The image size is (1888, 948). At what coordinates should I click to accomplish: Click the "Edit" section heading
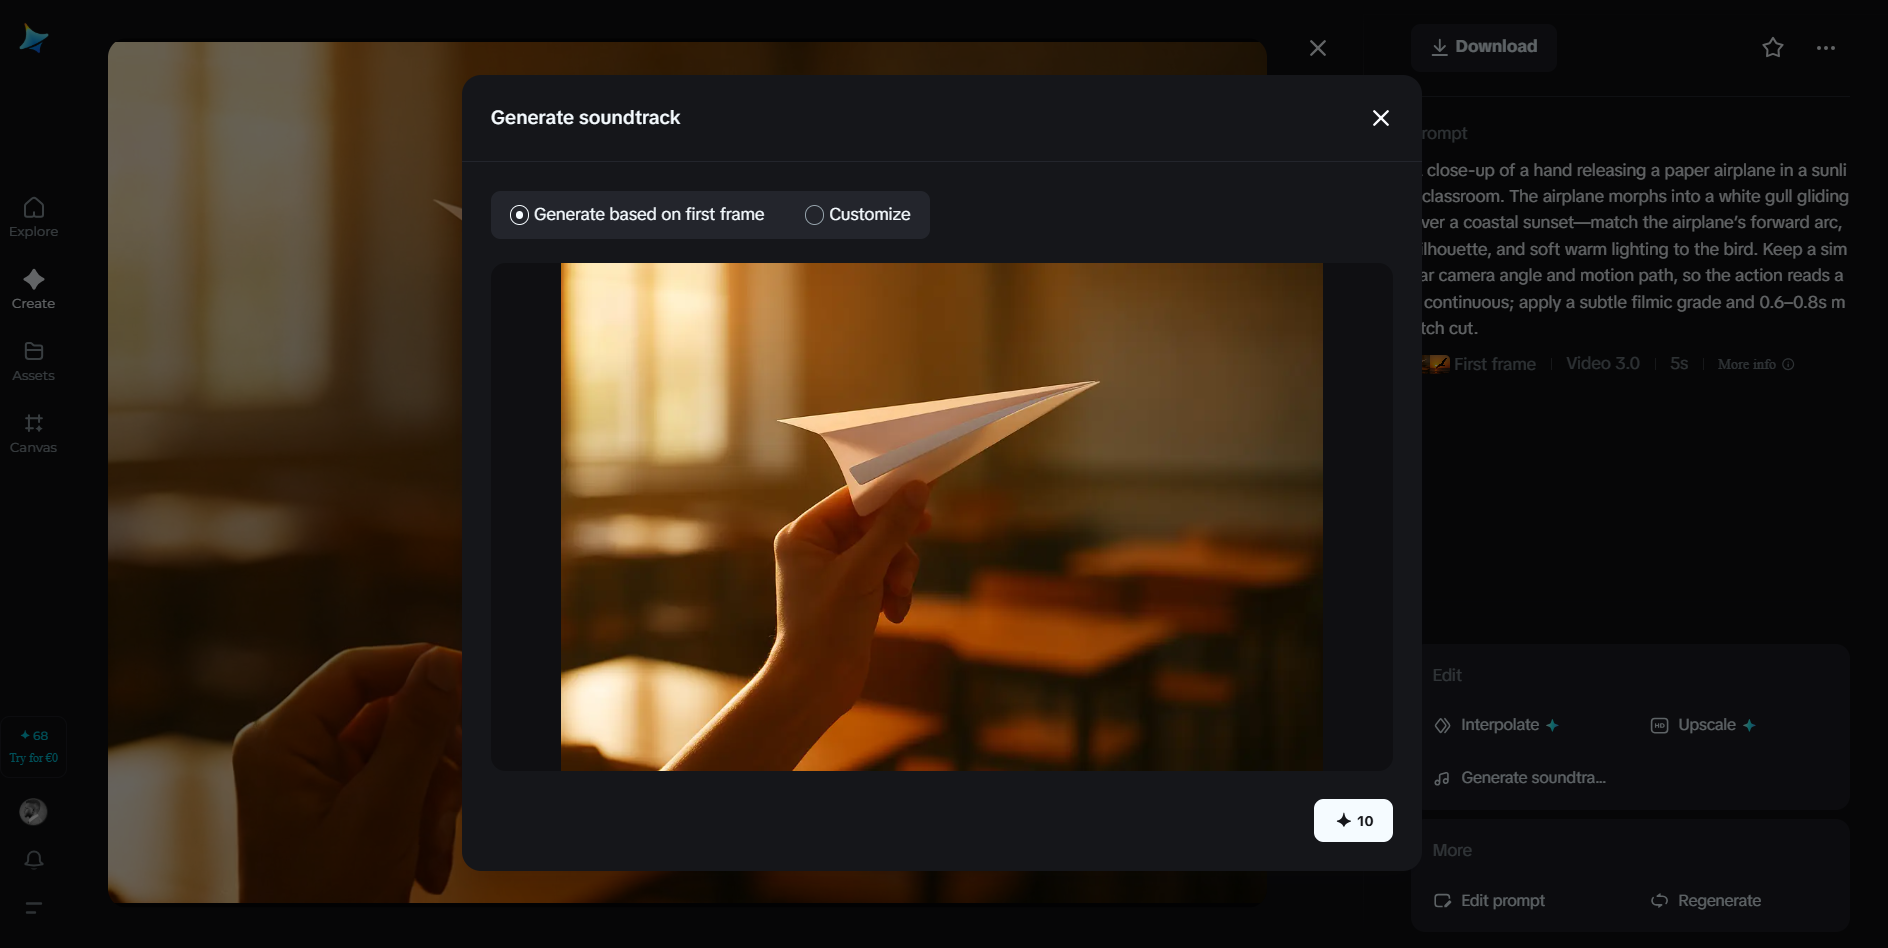click(x=1447, y=676)
